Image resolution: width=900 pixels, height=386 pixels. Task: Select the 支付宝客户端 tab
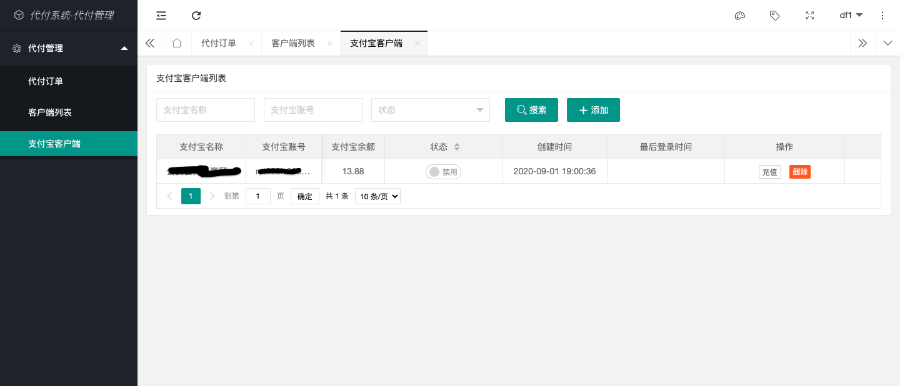(376, 44)
